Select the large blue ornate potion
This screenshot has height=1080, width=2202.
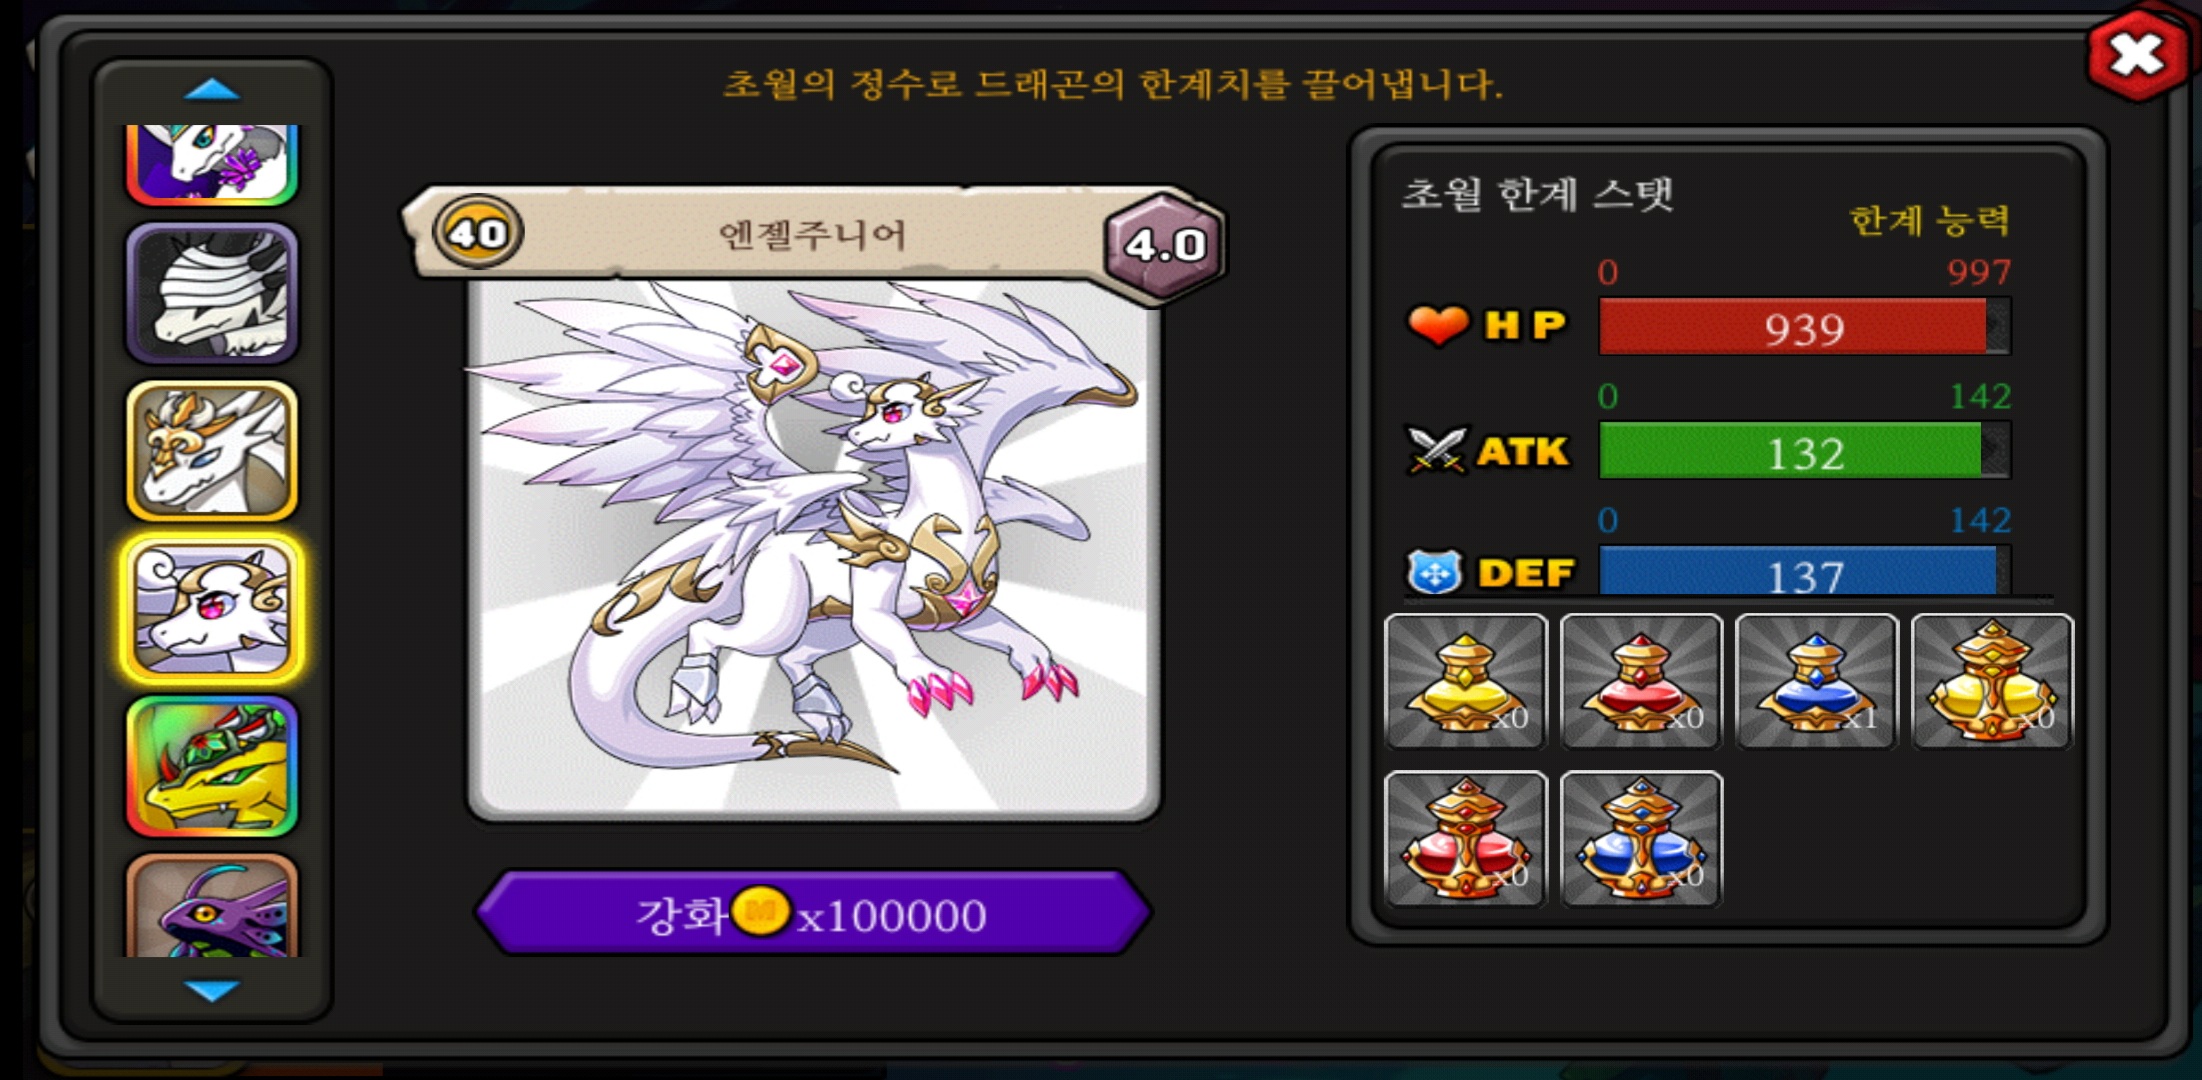[1641, 839]
